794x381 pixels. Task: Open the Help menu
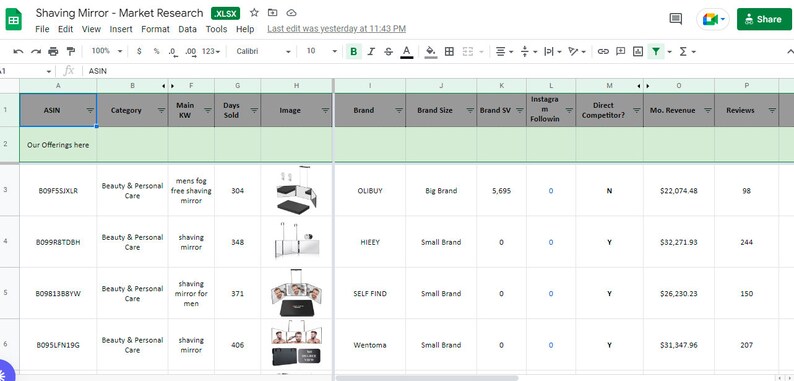pos(245,29)
